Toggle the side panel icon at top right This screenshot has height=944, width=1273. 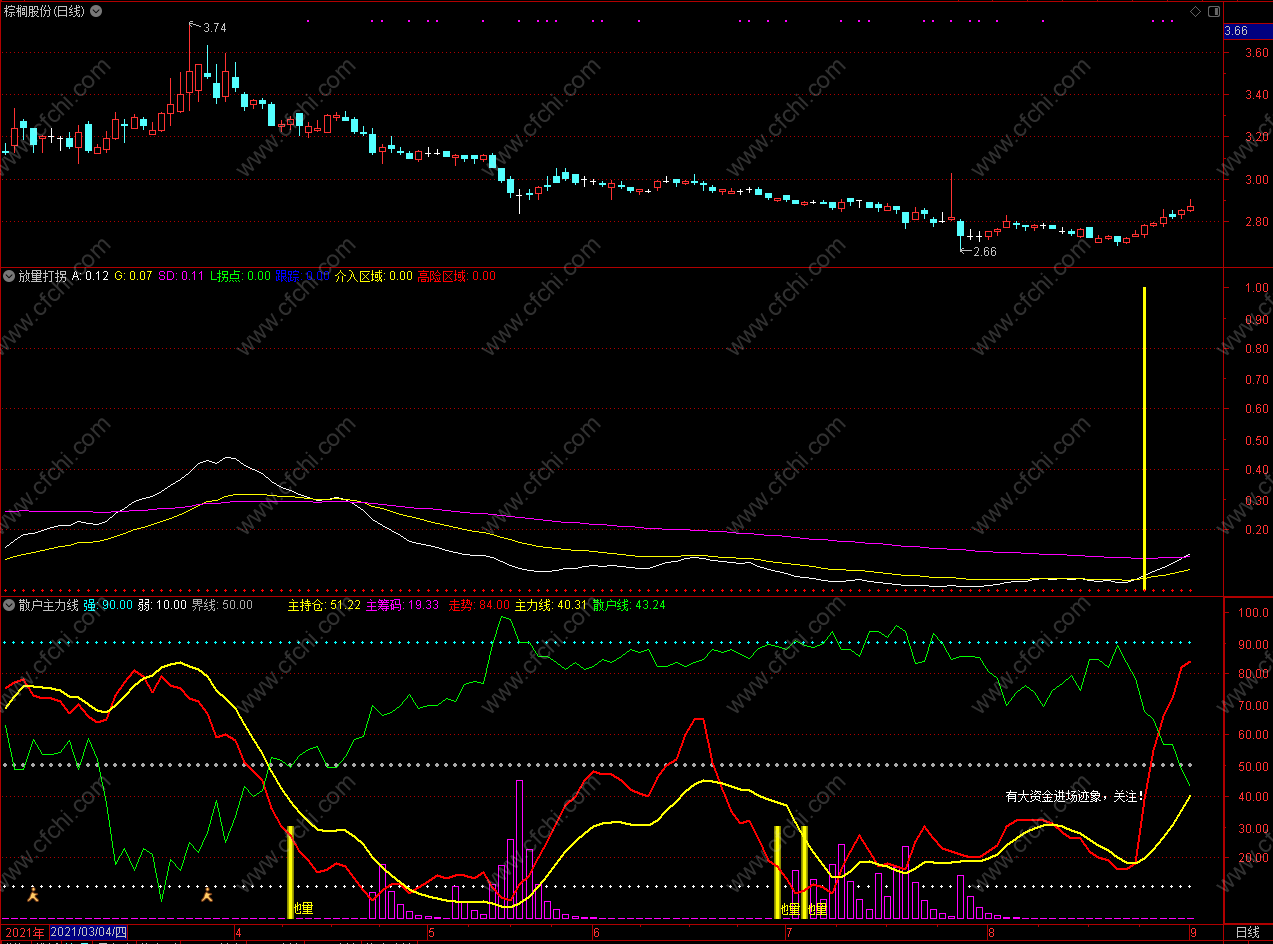[x=1213, y=11]
